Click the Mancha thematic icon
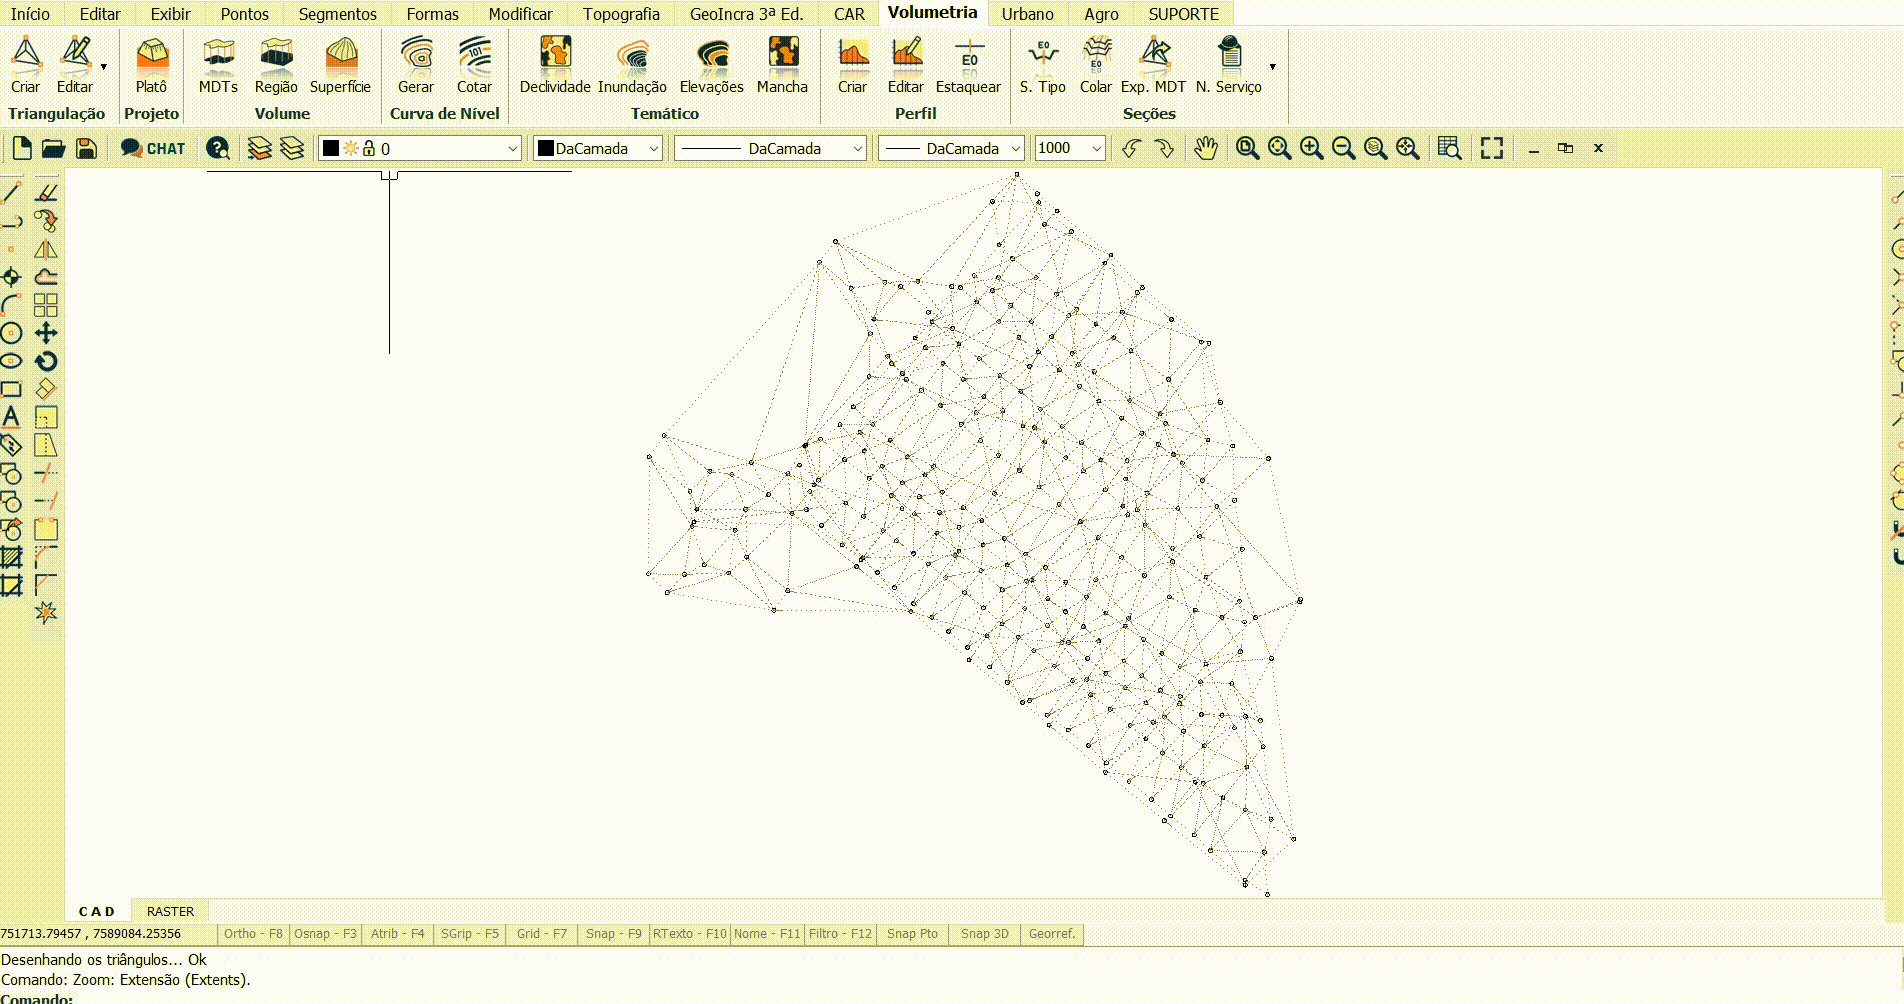Screen dimensions: 1904x1004 click(x=782, y=65)
